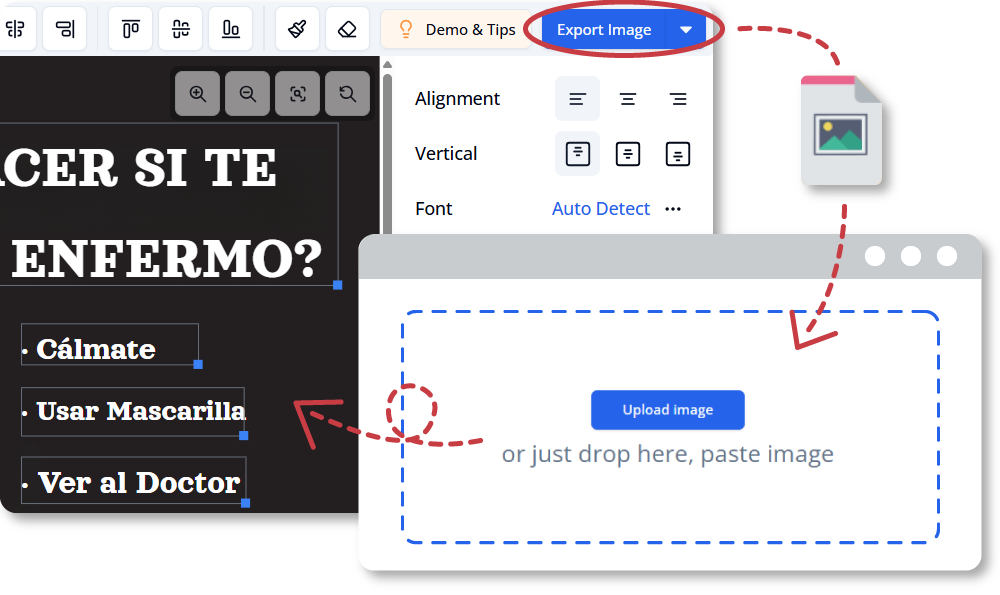
Task: Select the align bottom edges icon
Action: [231, 29]
